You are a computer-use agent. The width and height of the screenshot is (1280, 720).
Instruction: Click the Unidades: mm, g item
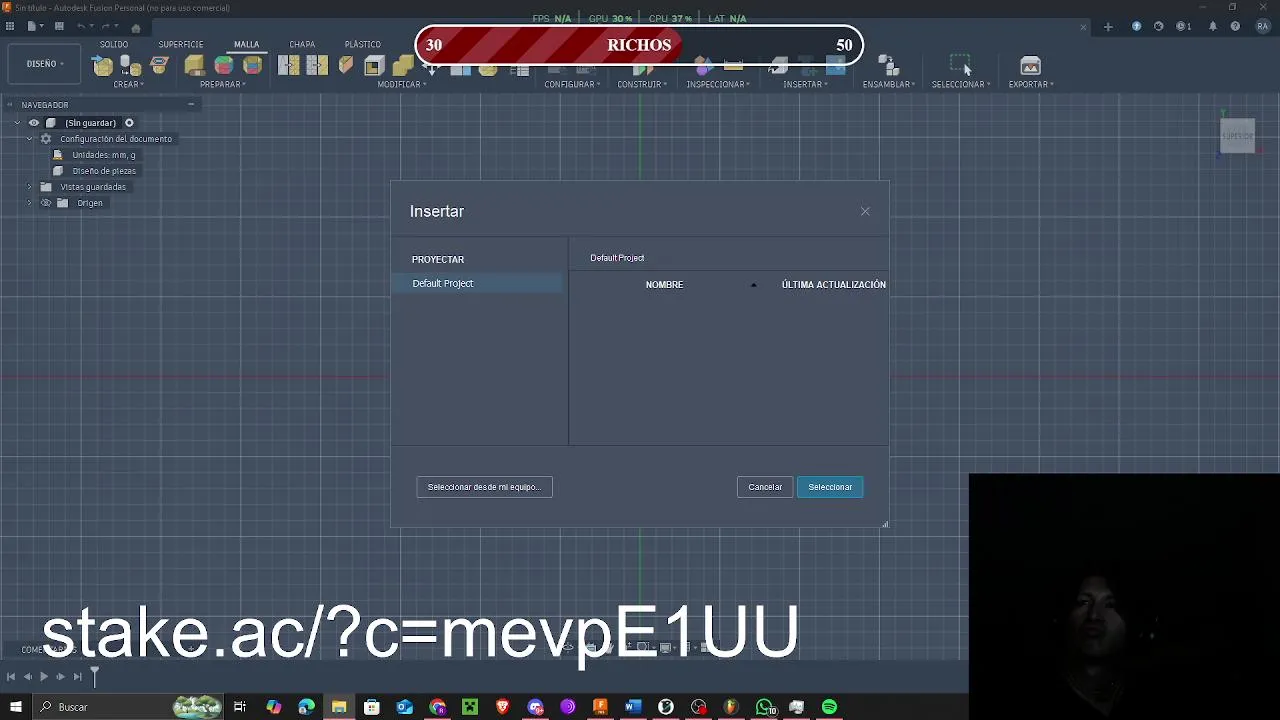point(104,155)
